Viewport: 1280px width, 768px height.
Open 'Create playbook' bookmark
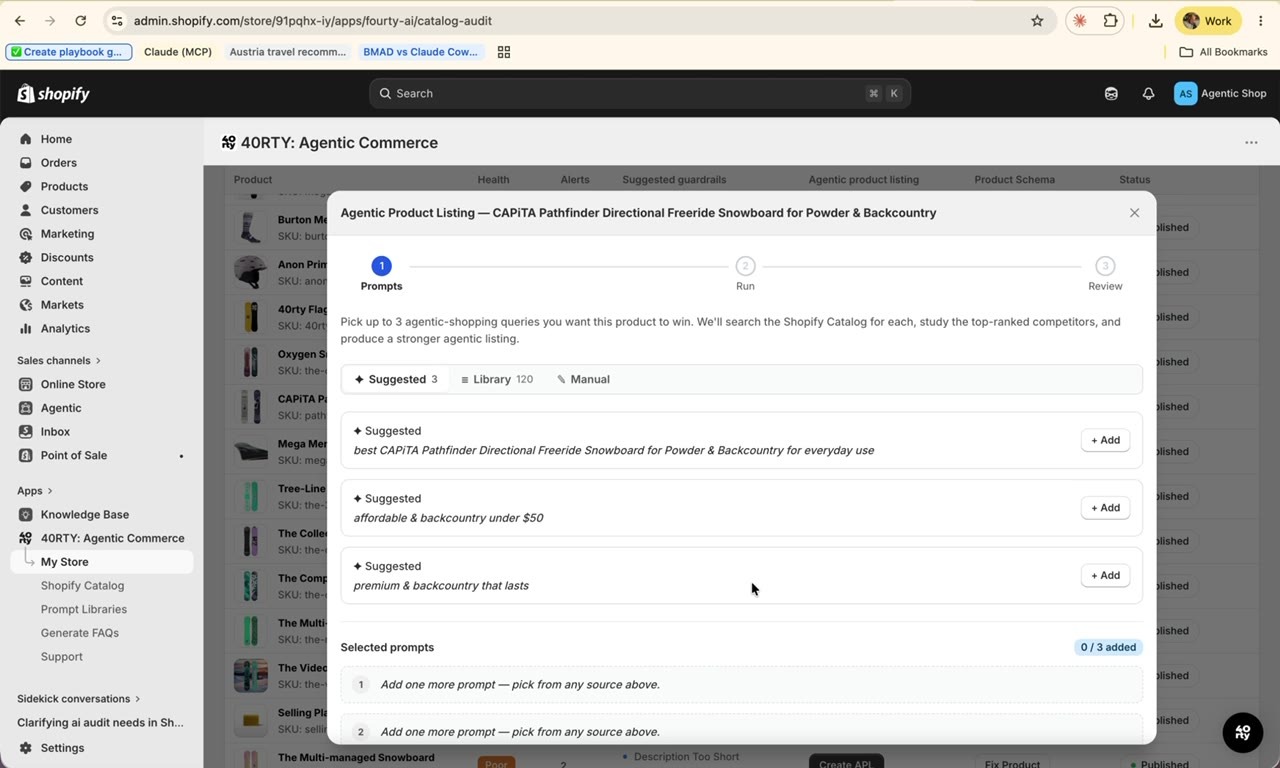pos(68,52)
